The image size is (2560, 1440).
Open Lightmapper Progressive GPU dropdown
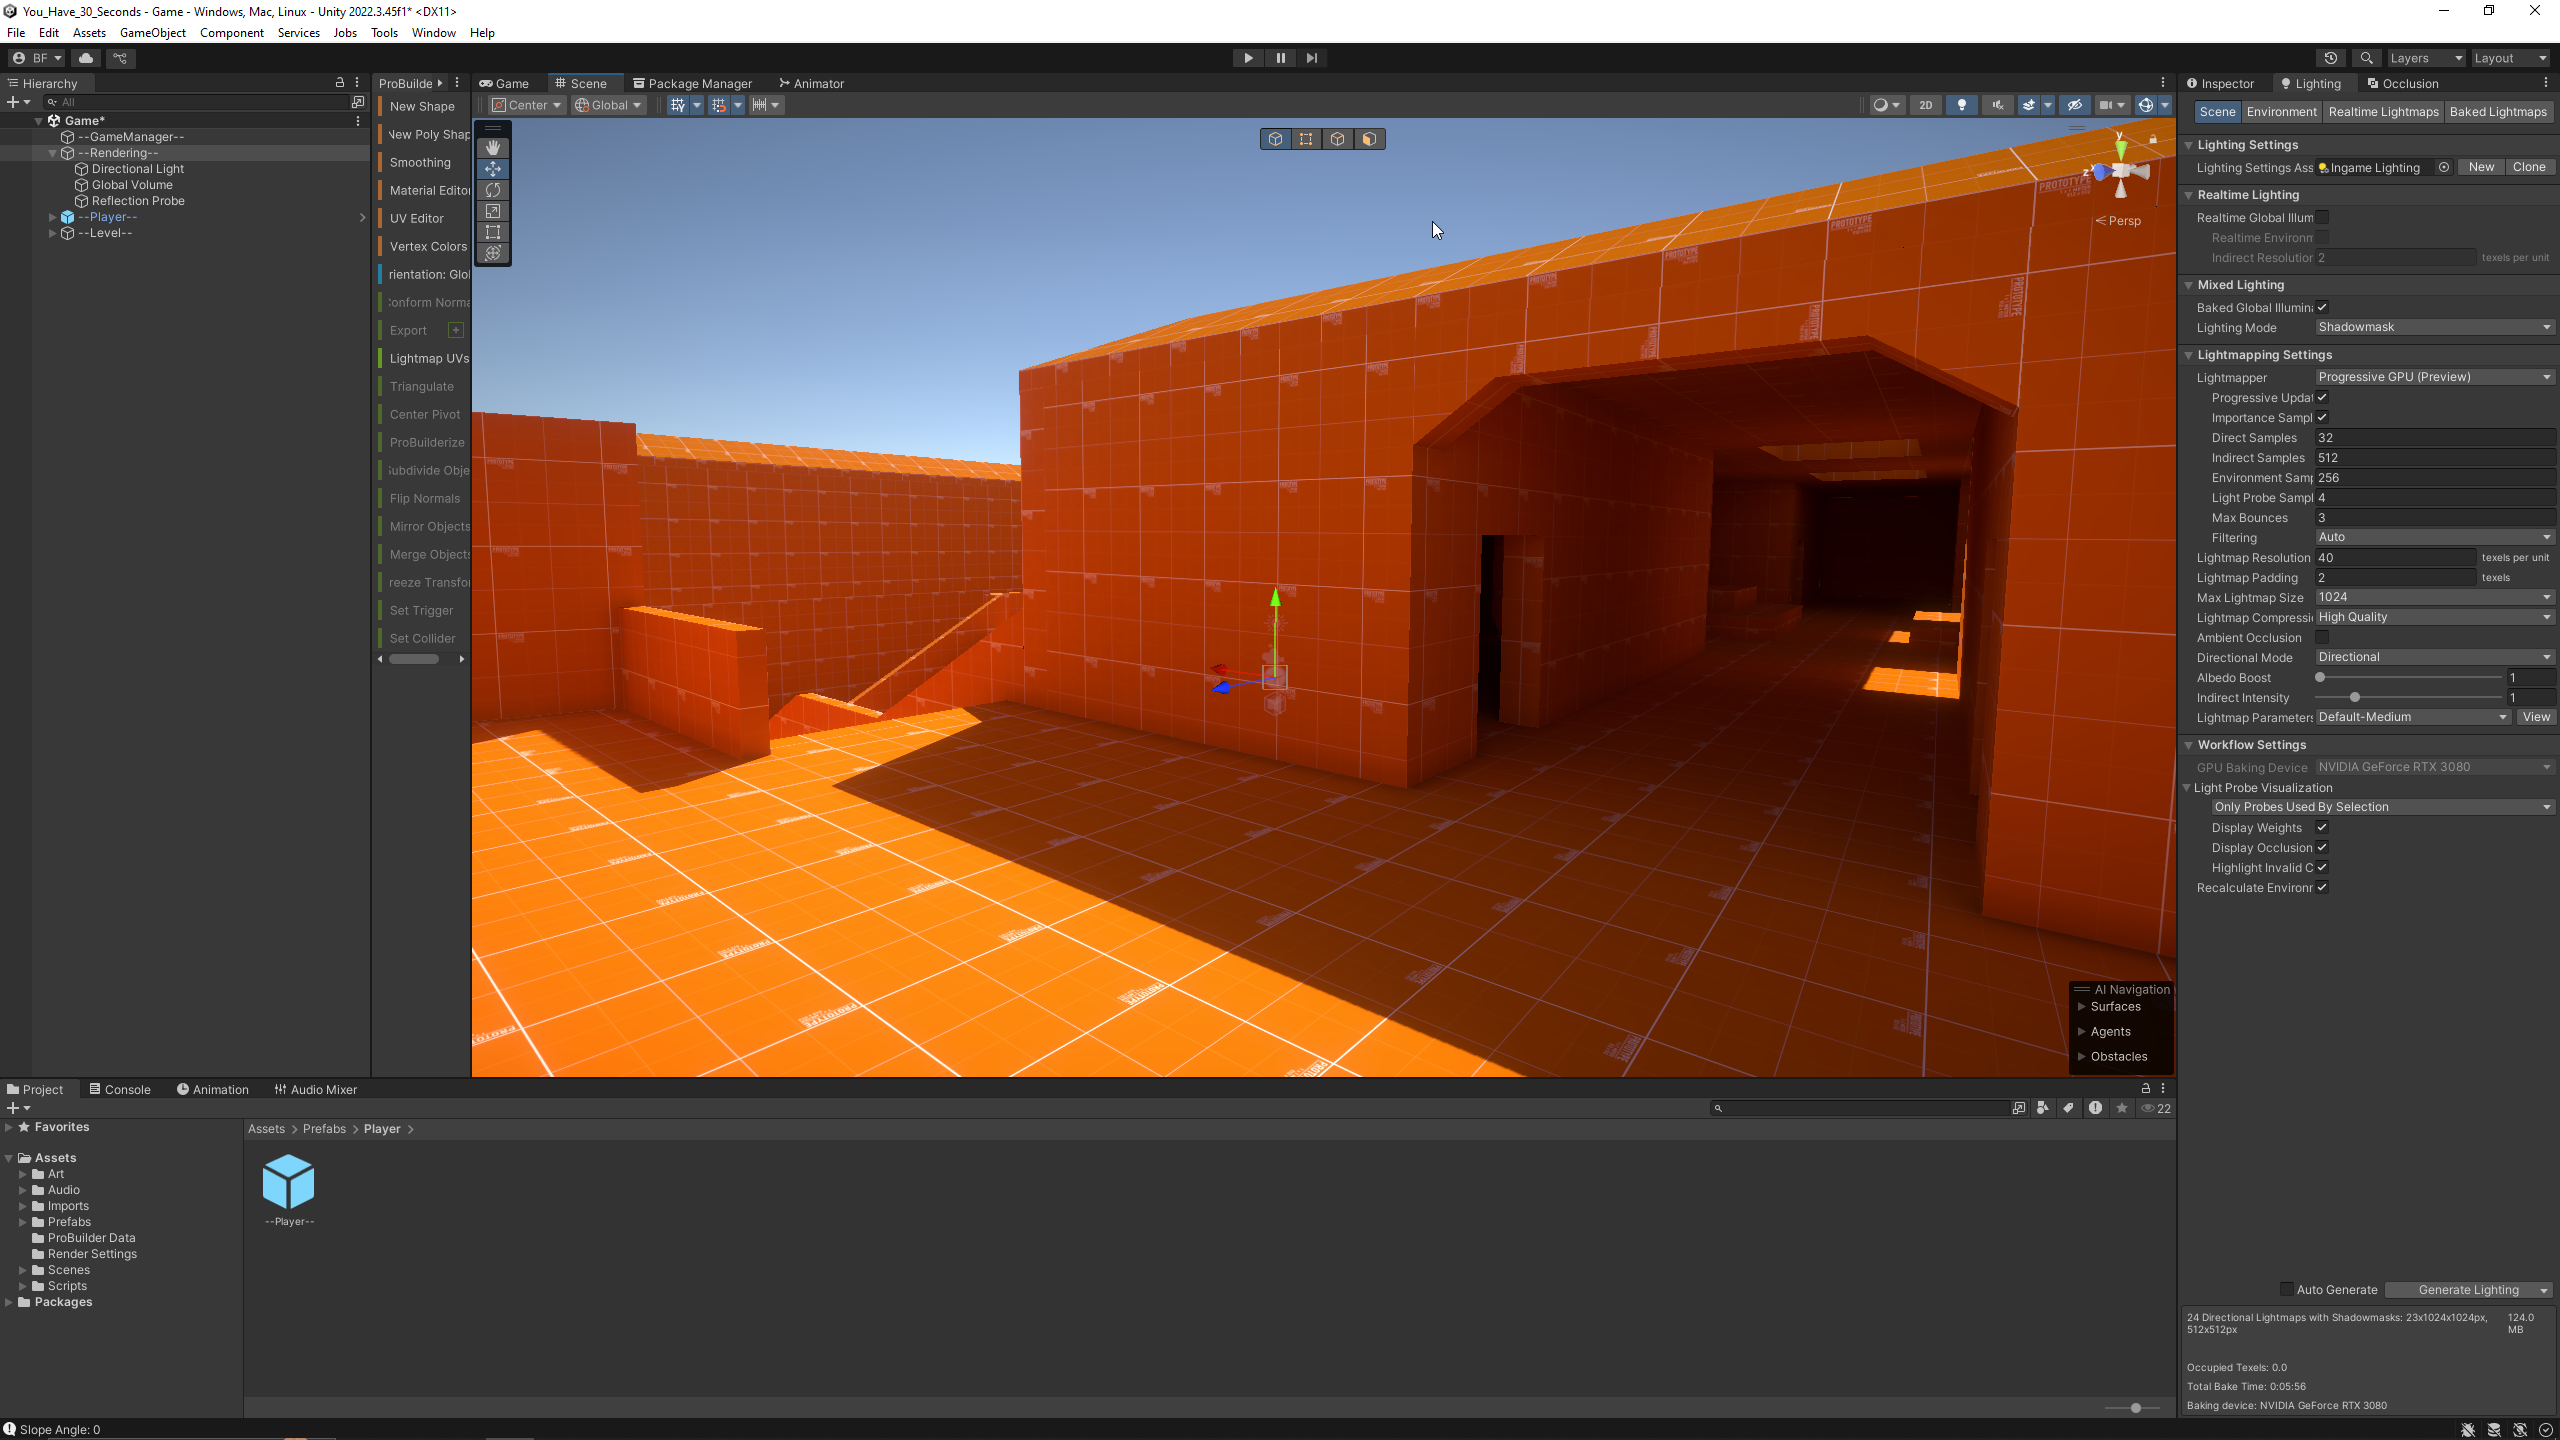(x=2435, y=377)
